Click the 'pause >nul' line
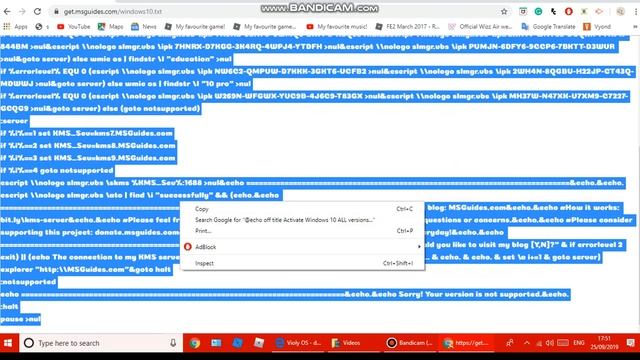This screenshot has width=640, height=360. point(20,319)
